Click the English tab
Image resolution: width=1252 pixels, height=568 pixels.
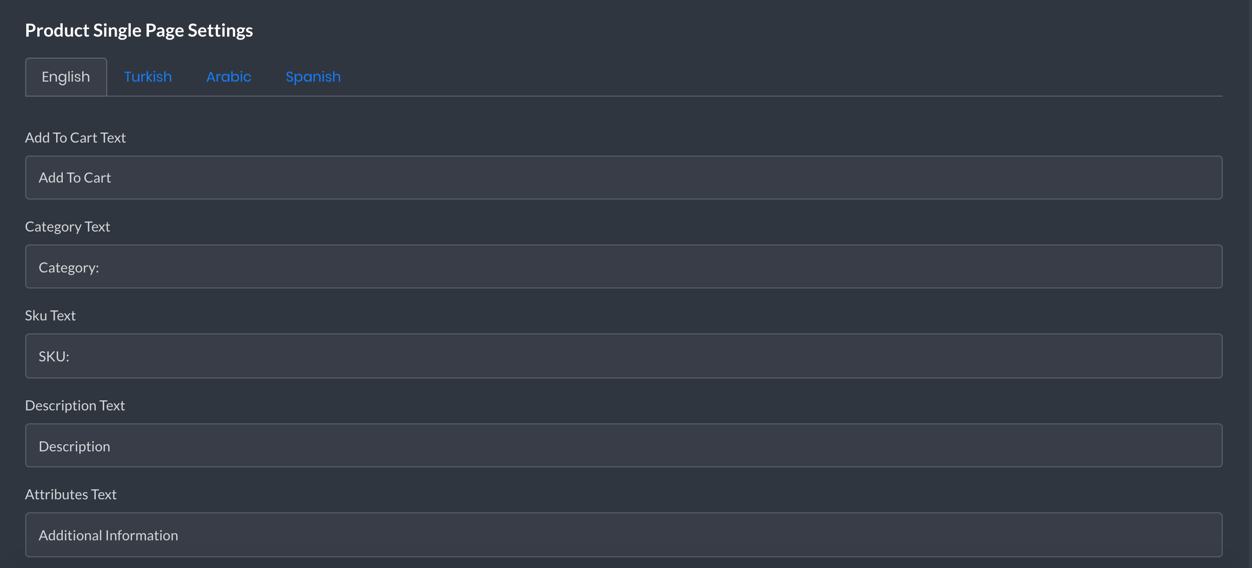pos(66,77)
